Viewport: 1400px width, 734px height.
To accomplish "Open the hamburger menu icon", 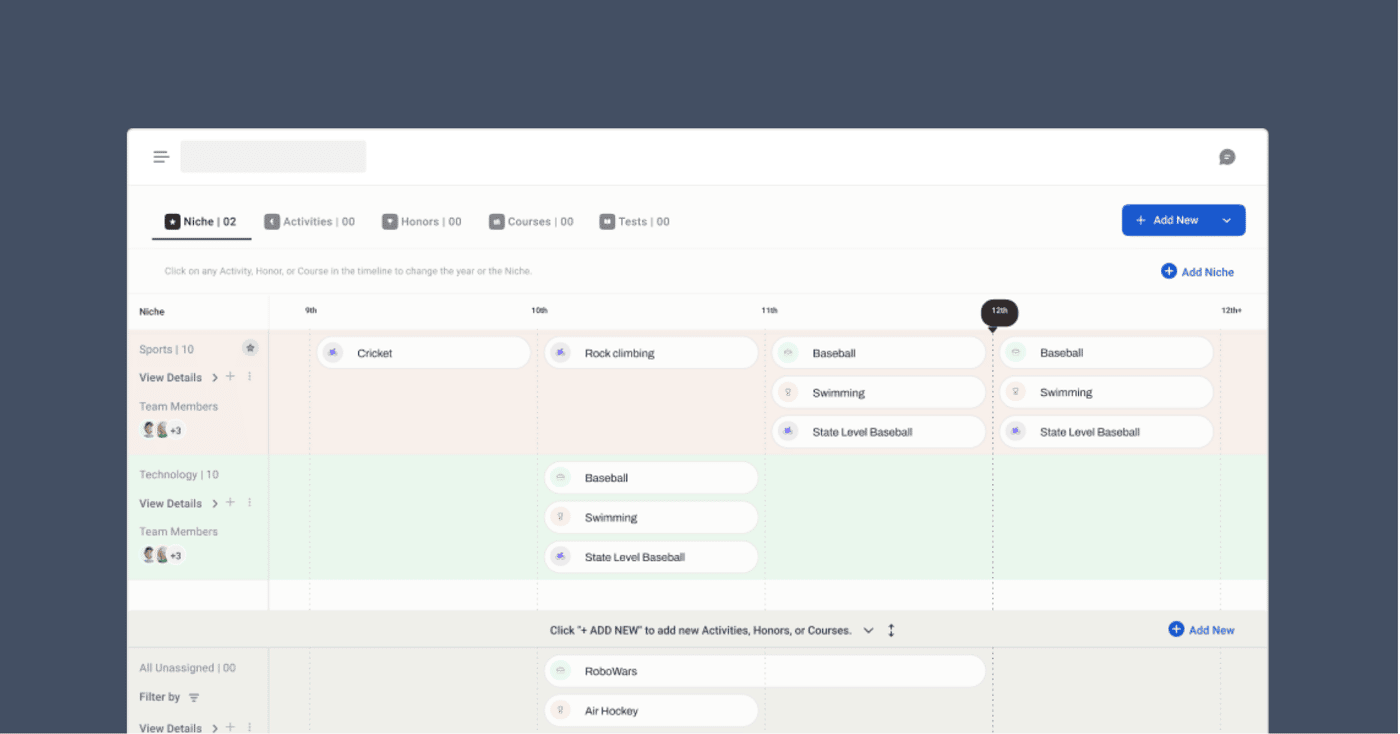I will click(161, 157).
